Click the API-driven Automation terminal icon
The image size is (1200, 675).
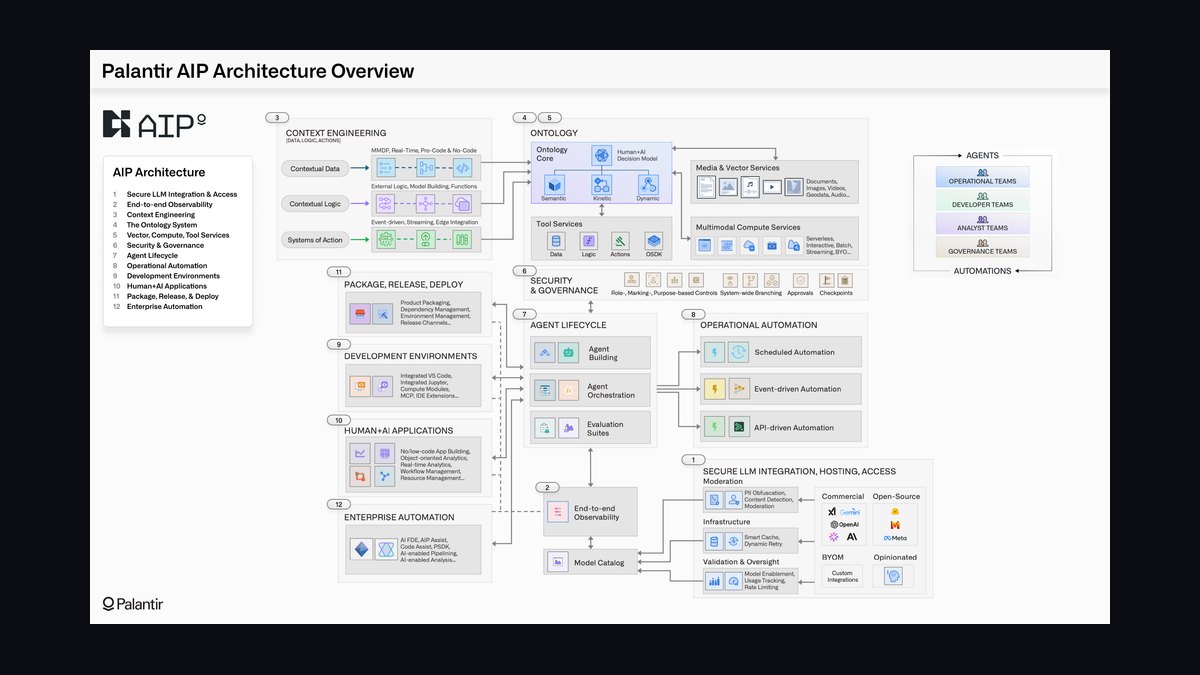pos(738,427)
